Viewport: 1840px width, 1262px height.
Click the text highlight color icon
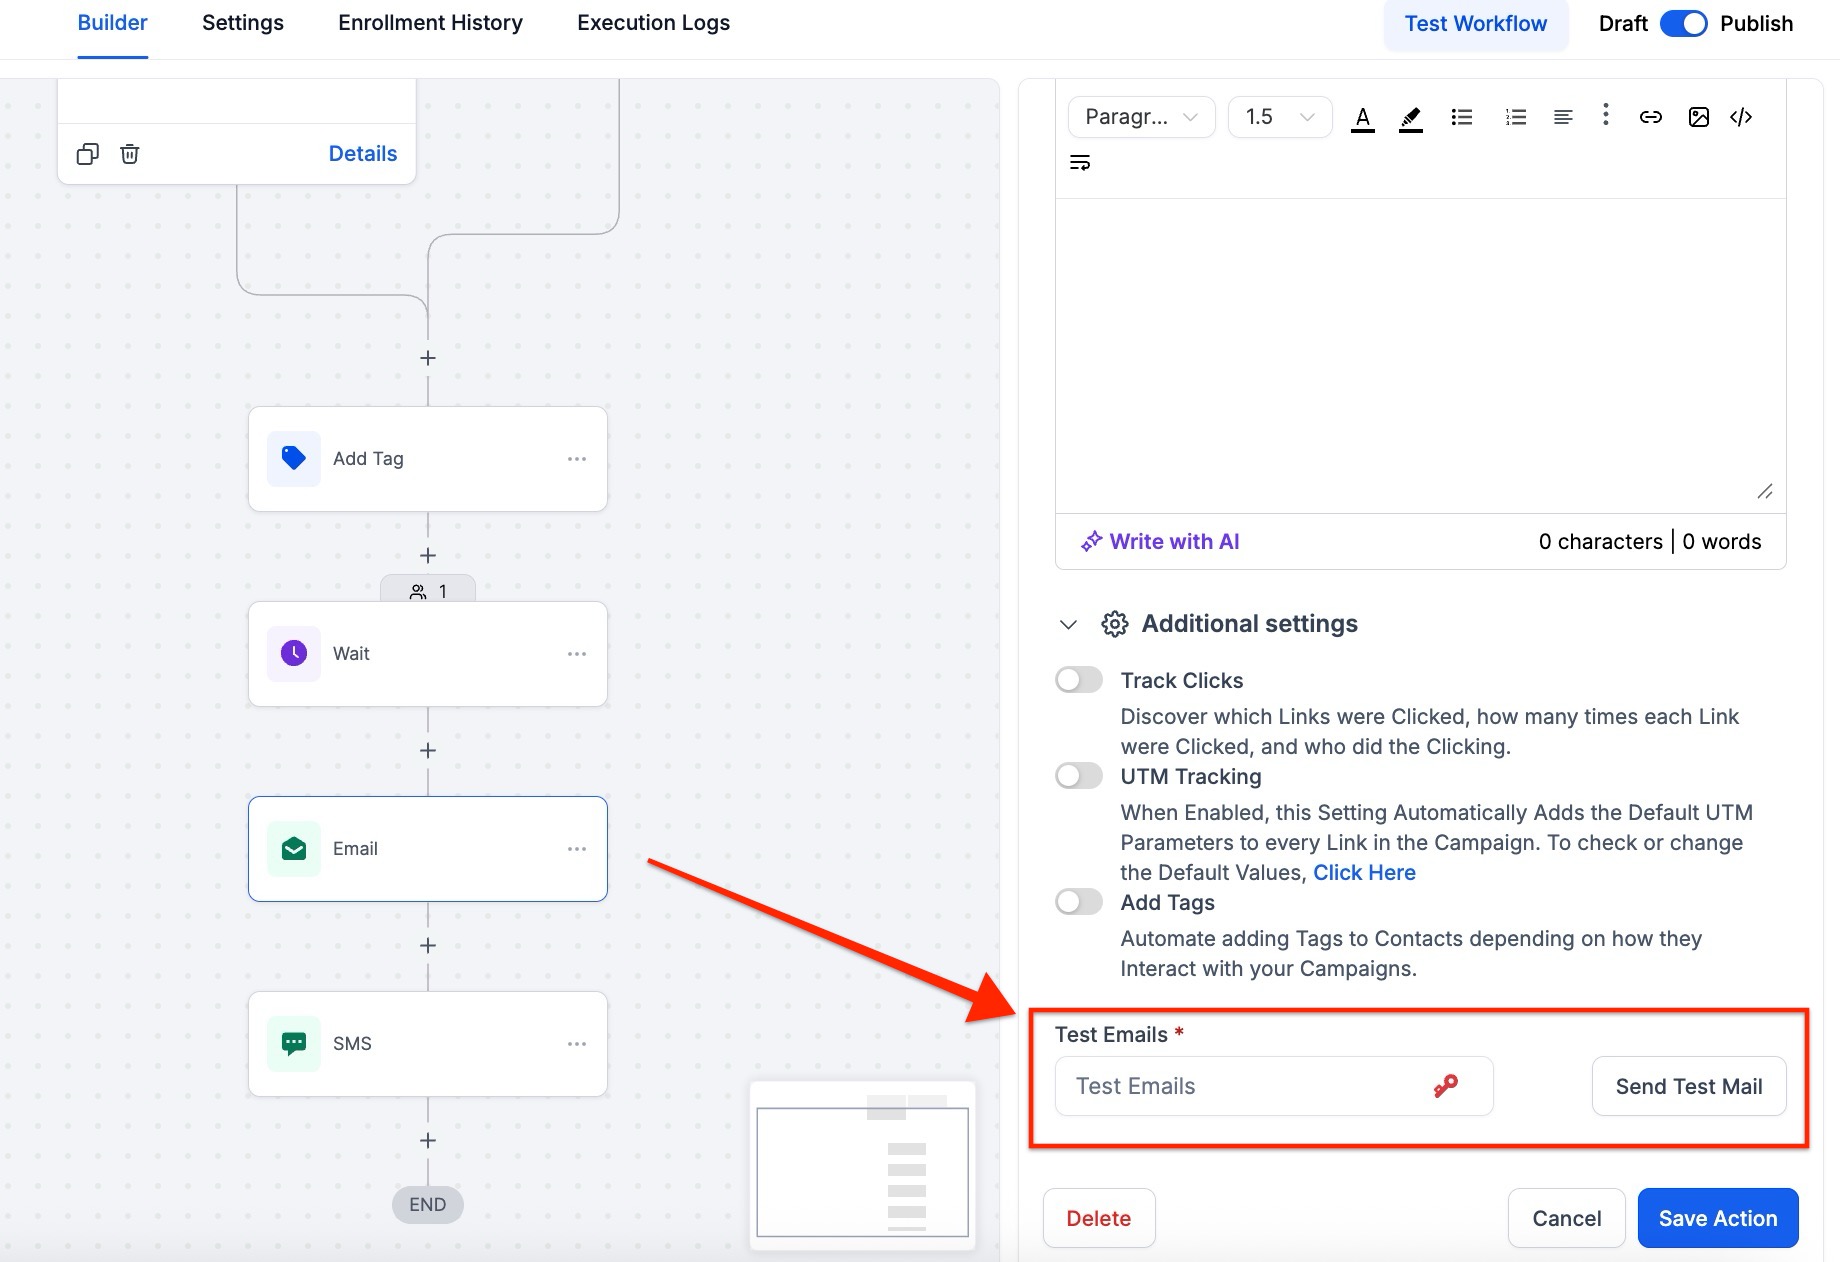[1410, 118]
